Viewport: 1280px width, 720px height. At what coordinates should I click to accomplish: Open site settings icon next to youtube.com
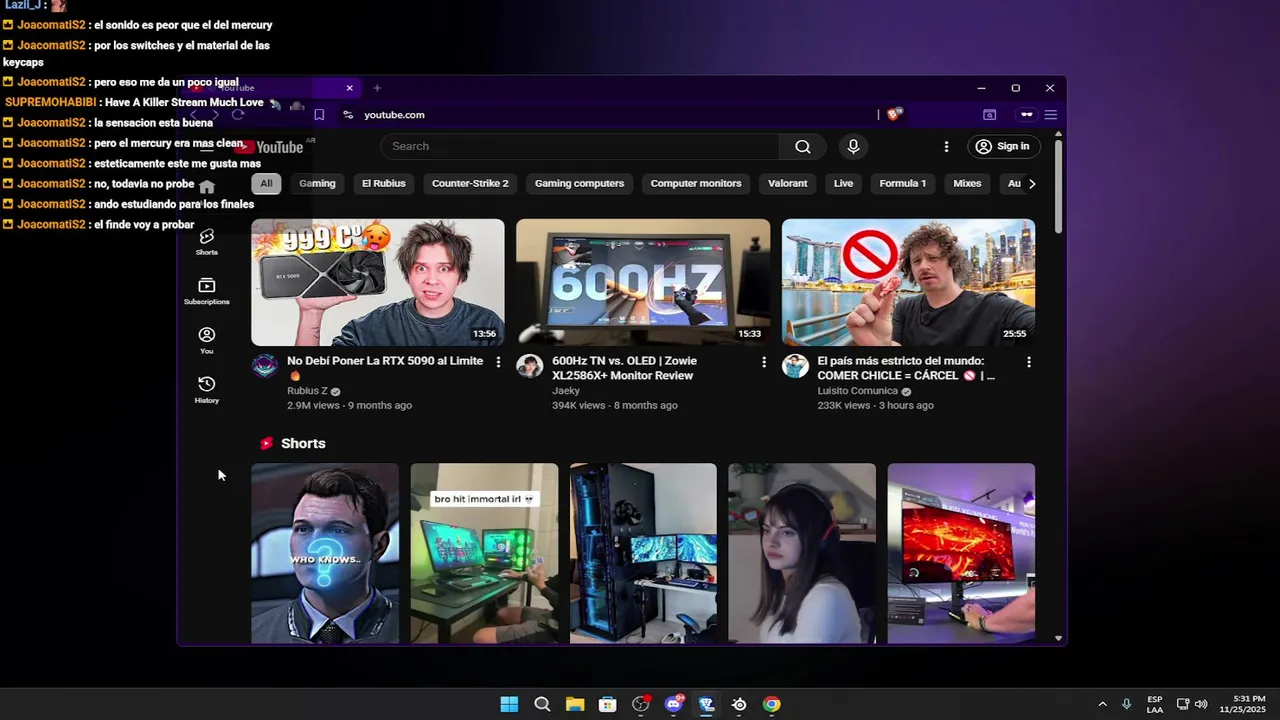pyautogui.click(x=348, y=114)
